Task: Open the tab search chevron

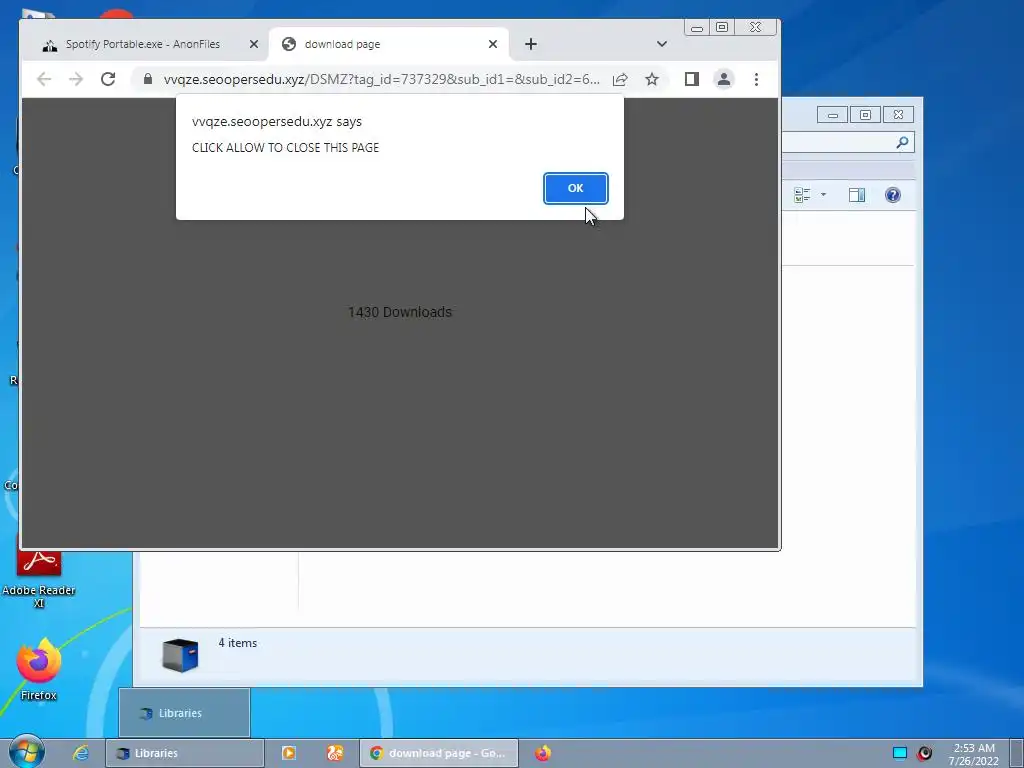Action: [x=662, y=44]
